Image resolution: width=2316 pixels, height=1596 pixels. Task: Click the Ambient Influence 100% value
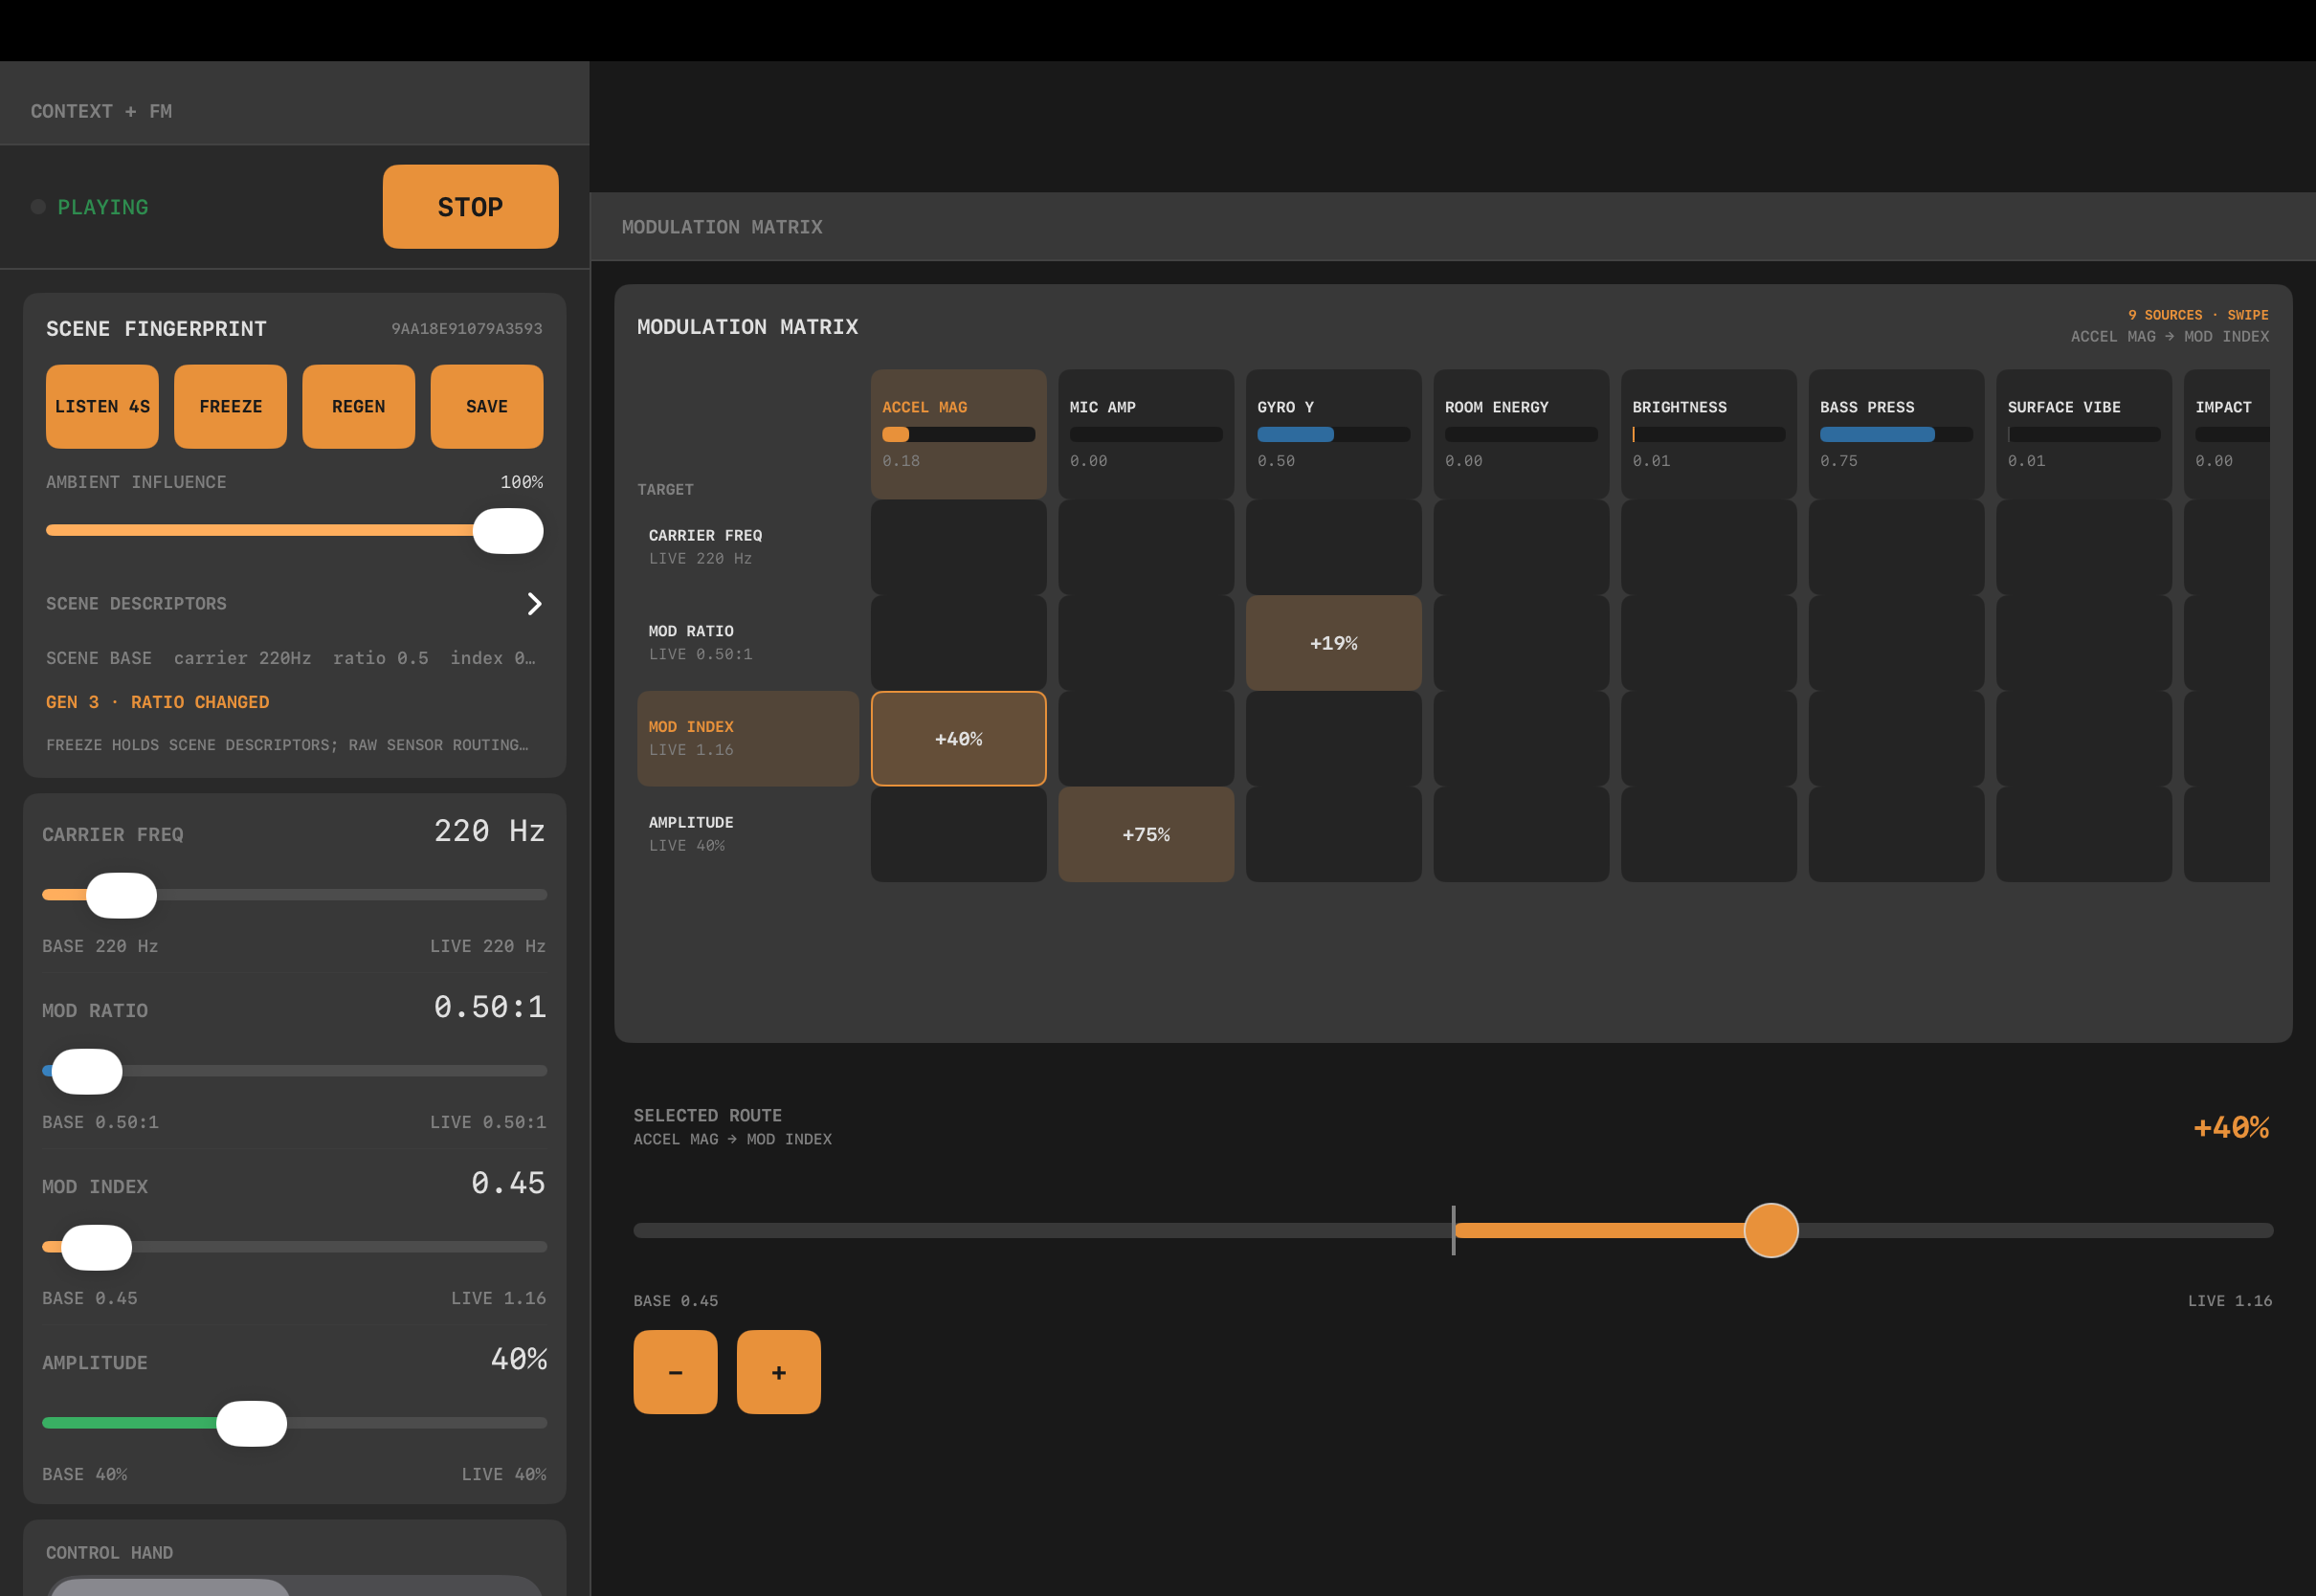pos(522,482)
